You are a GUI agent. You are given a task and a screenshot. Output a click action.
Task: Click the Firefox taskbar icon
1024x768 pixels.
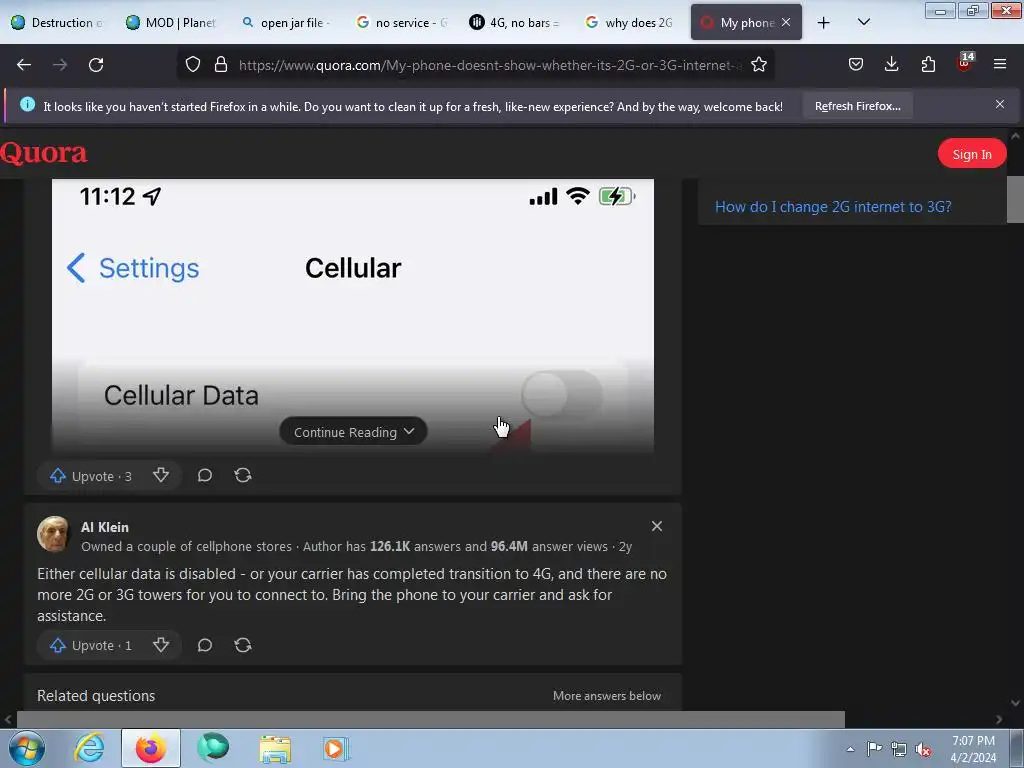(x=150, y=748)
